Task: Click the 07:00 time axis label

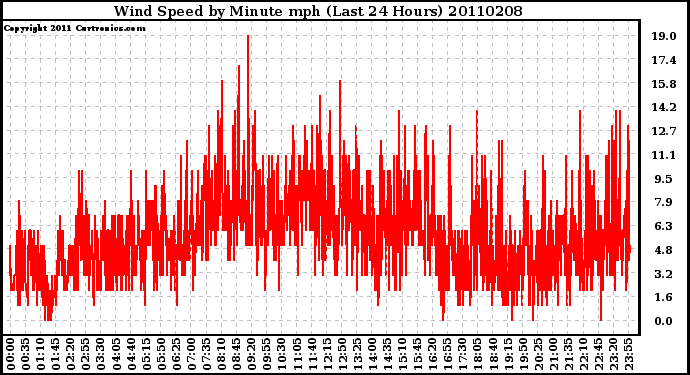Action: tap(191, 354)
